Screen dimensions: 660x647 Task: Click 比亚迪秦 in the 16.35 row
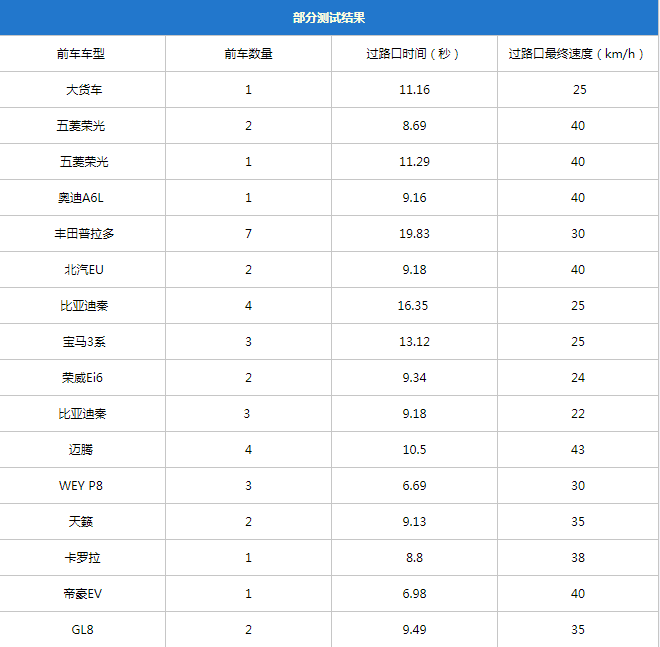(84, 306)
